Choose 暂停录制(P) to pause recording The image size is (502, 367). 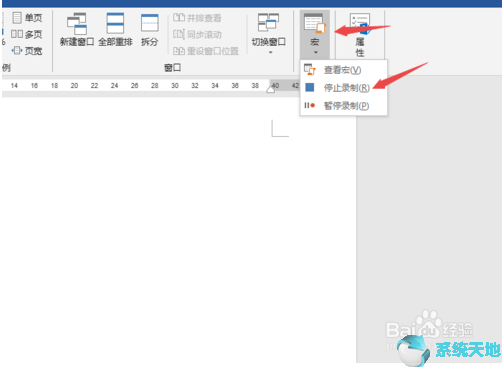pos(344,106)
